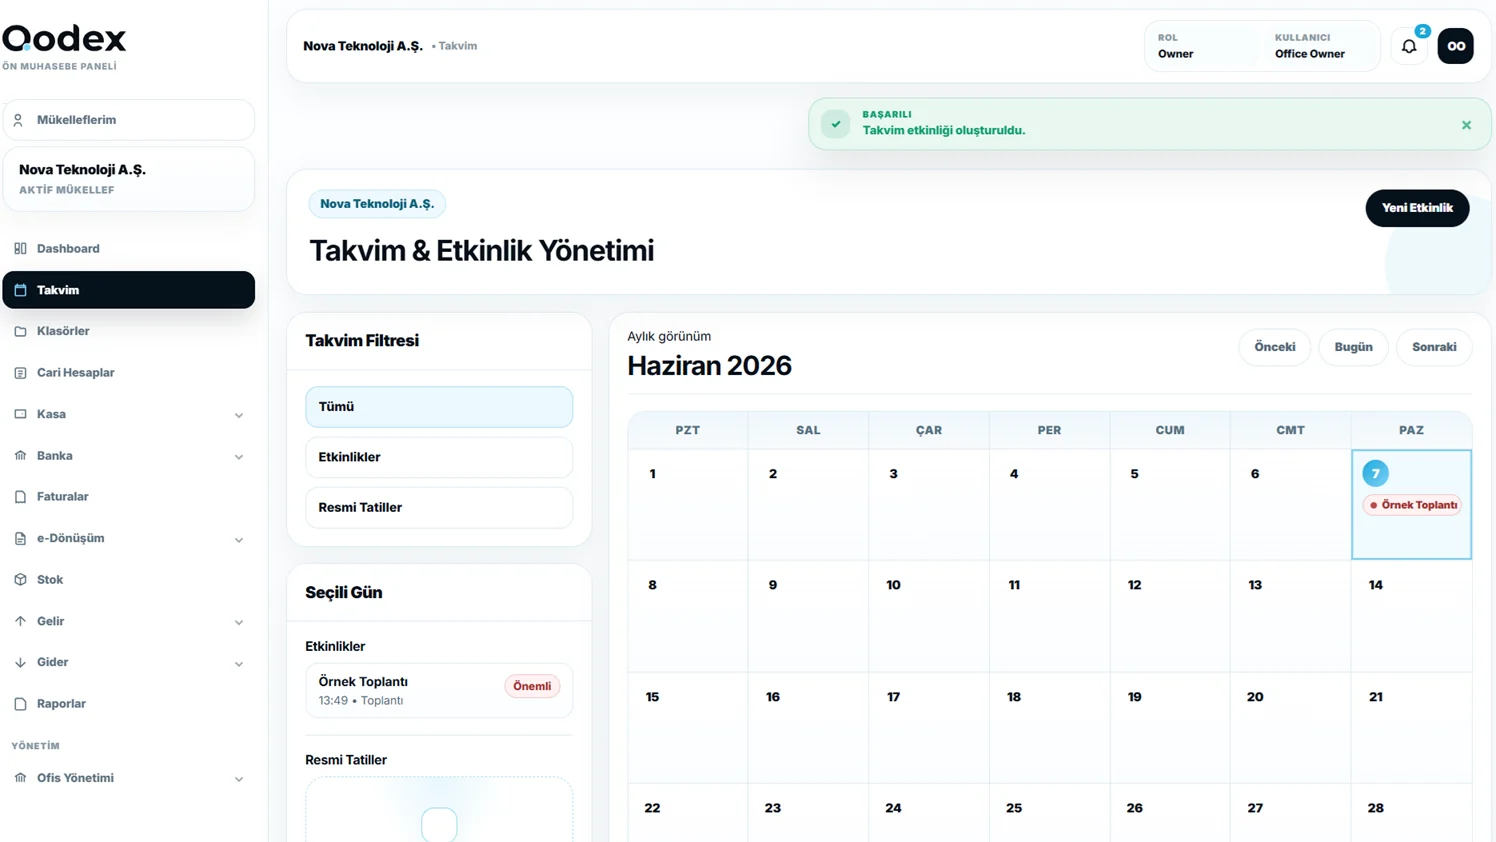
Task: Expand the Gelir submenu chevron
Action: (x=239, y=622)
